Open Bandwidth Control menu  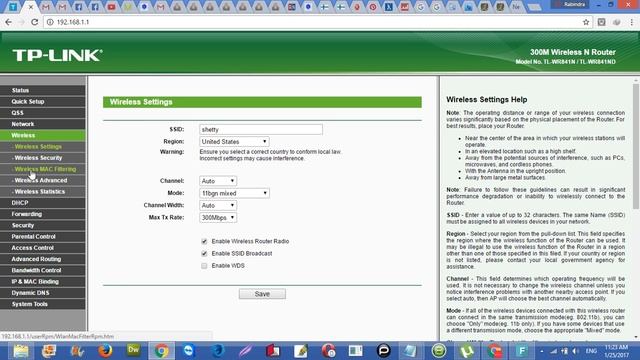click(43, 270)
